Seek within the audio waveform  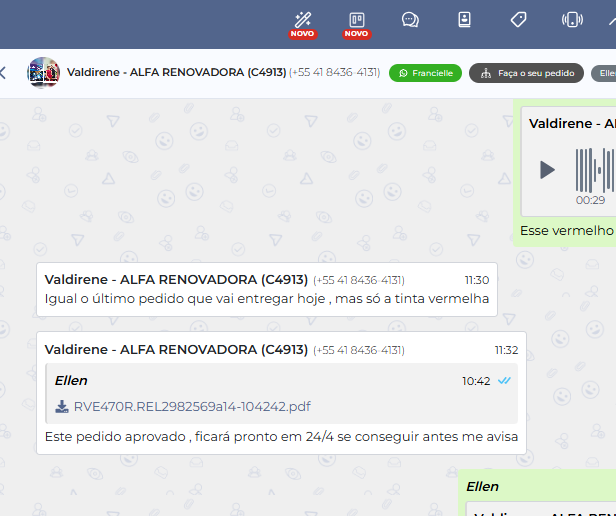coord(596,170)
